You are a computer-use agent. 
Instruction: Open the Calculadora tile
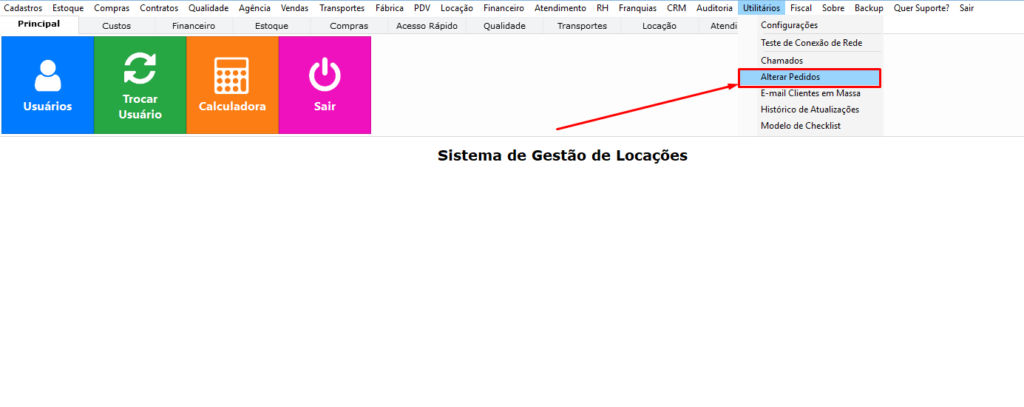pyautogui.click(x=232, y=85)
